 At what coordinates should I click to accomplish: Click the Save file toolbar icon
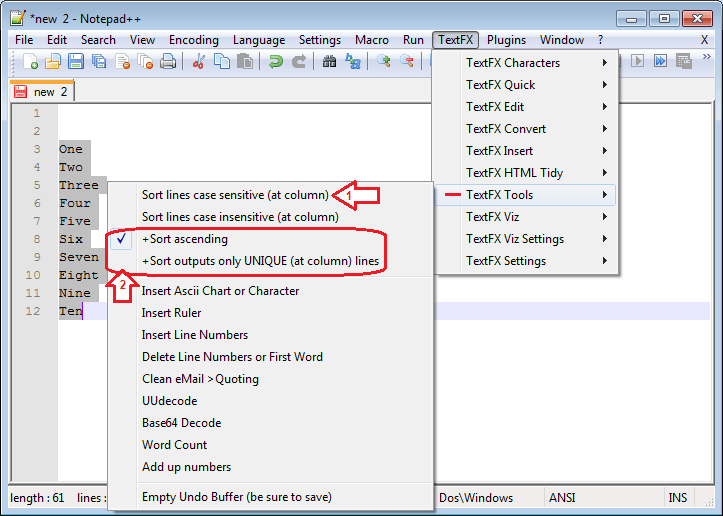tap(75, 62)
